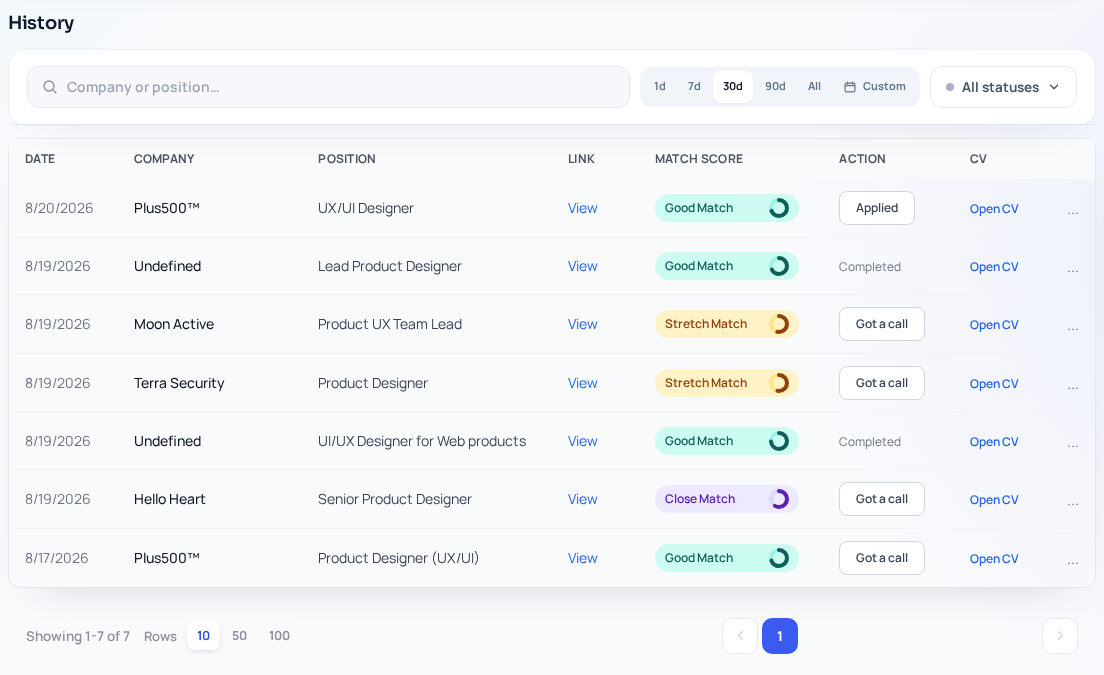Viewport: 1104px width, 675px height.
Task: Click Good Match badge for Lead Product Designer
Action: click(727, 266)
